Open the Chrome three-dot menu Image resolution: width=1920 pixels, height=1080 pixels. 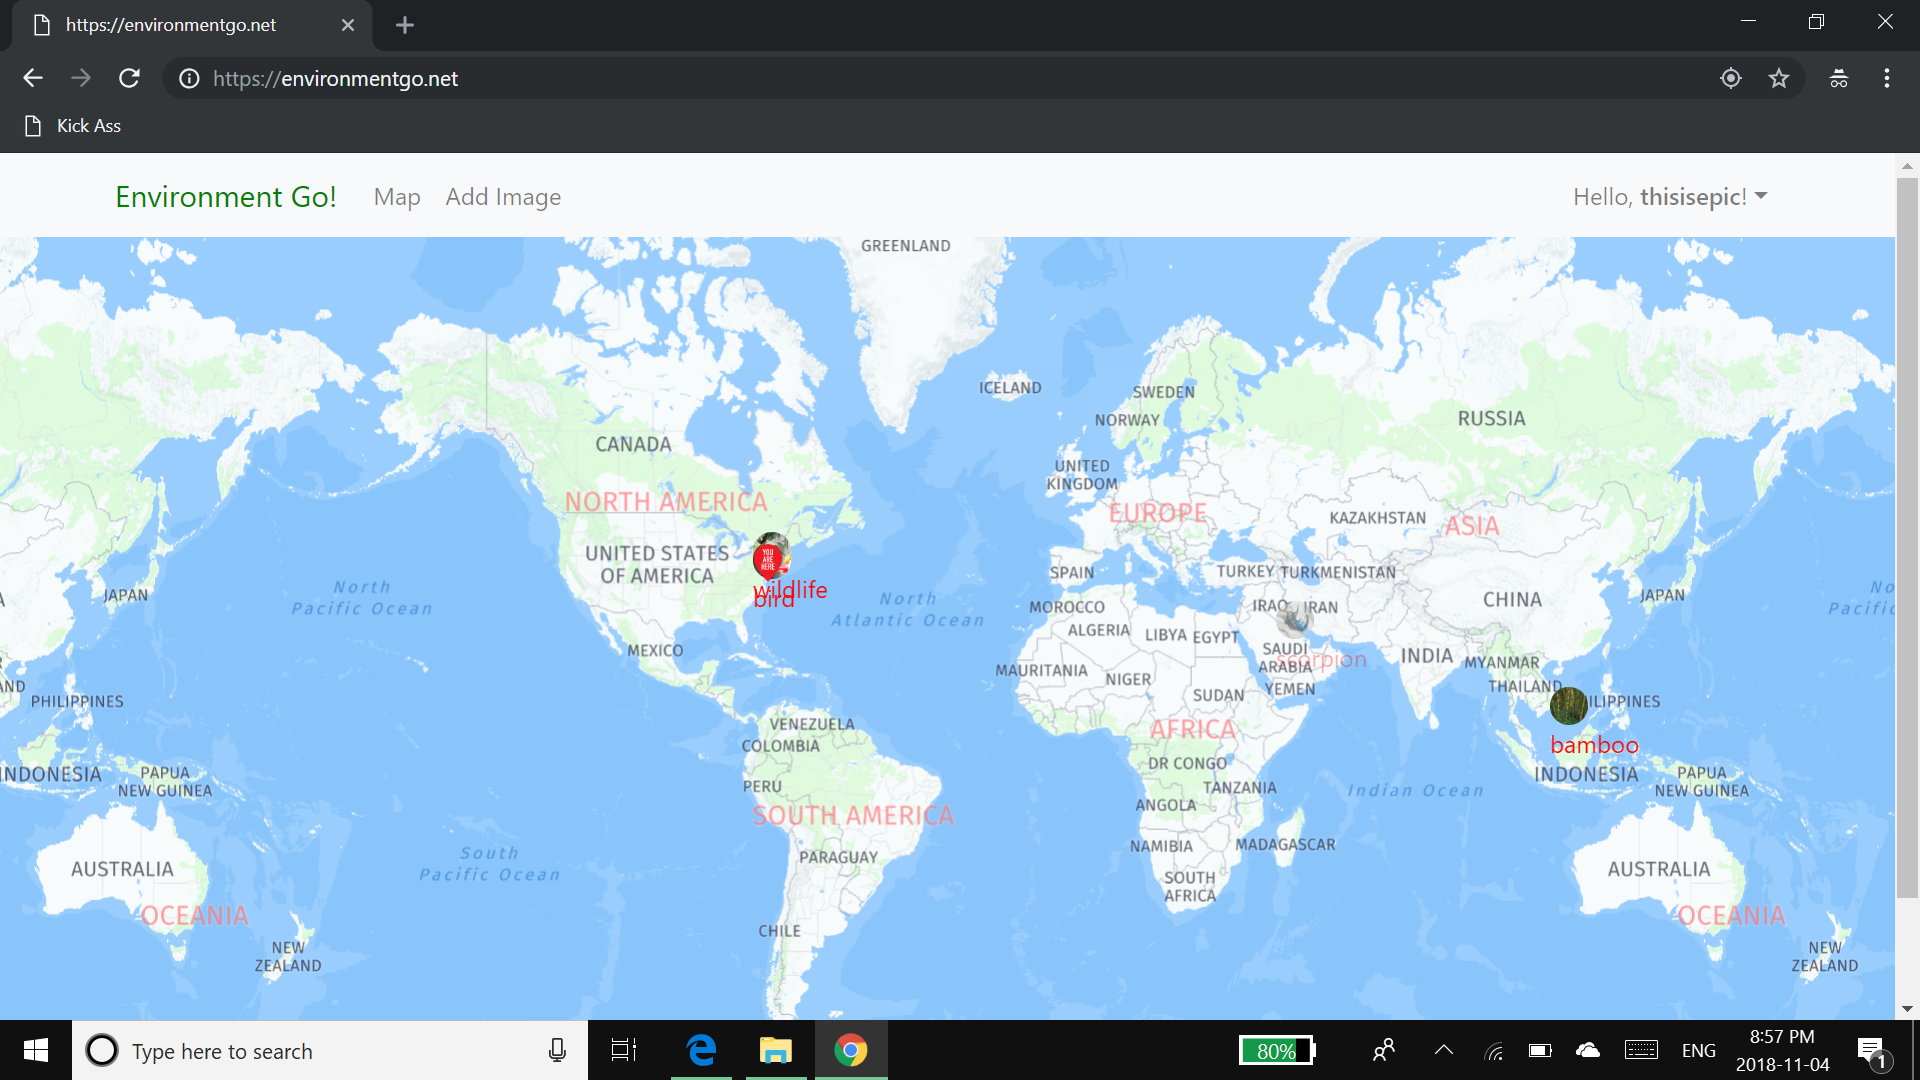click(1886, 78)
